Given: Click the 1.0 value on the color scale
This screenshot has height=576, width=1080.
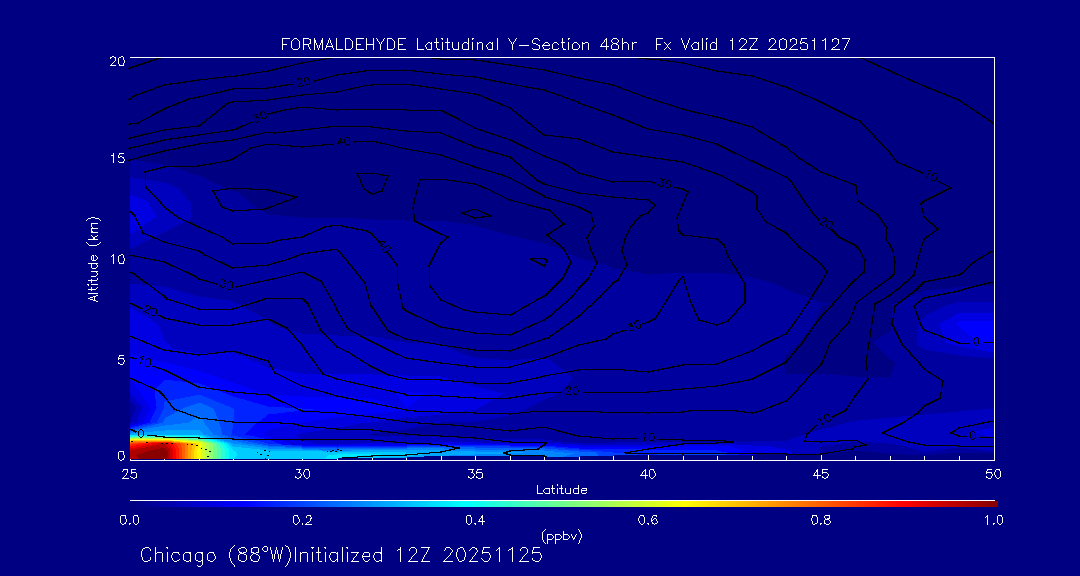Looking at the screenshot, I should click(x=993, y=520).
